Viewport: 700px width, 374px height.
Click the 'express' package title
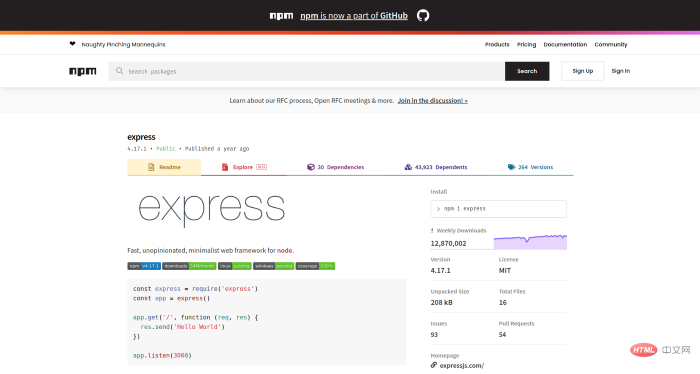[141, 137]
